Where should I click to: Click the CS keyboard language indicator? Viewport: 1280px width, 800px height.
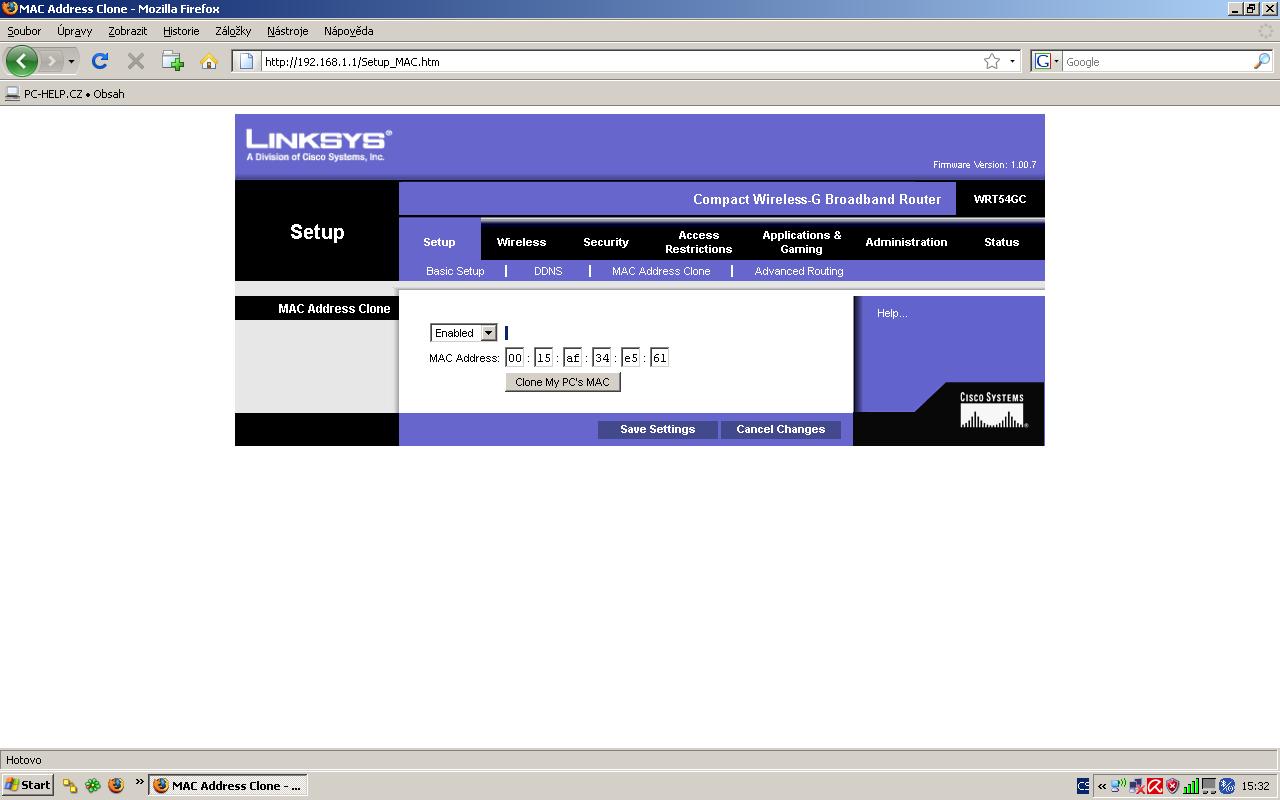coord(1083,786)
